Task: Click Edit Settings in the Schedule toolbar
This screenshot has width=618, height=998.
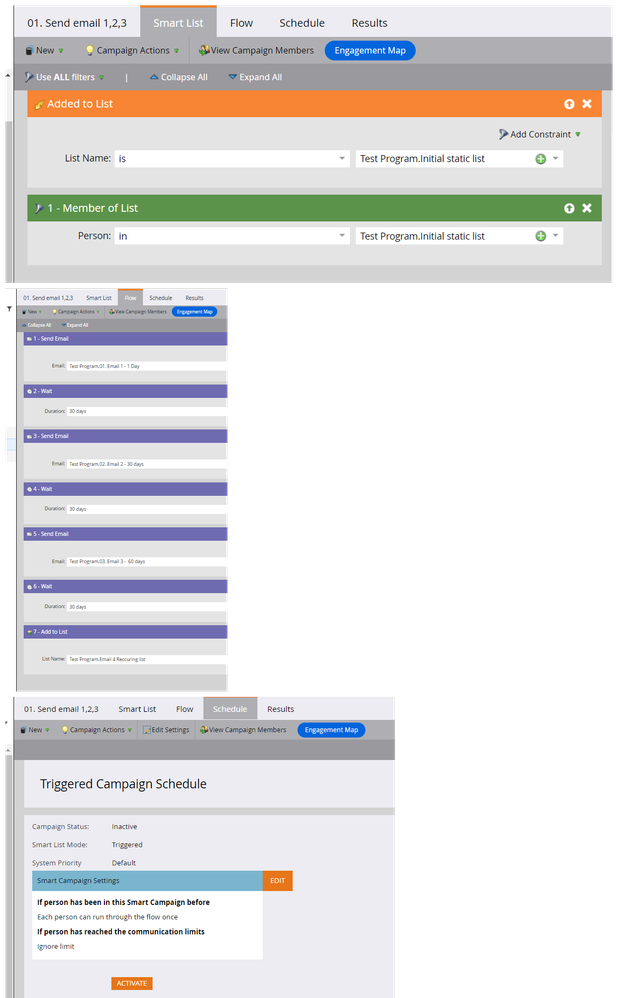Action: [x=166, y=730]
